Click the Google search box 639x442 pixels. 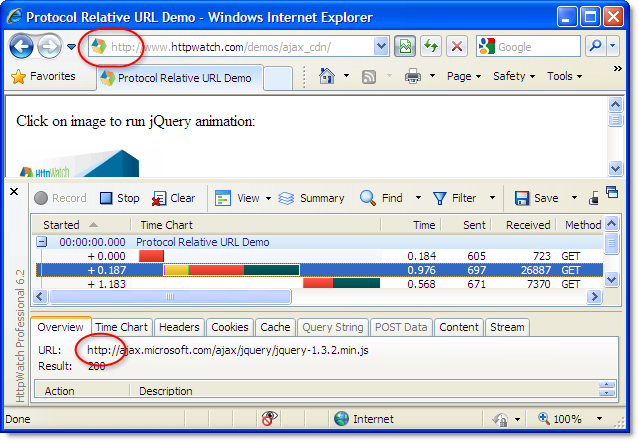(x=529, y=46)
